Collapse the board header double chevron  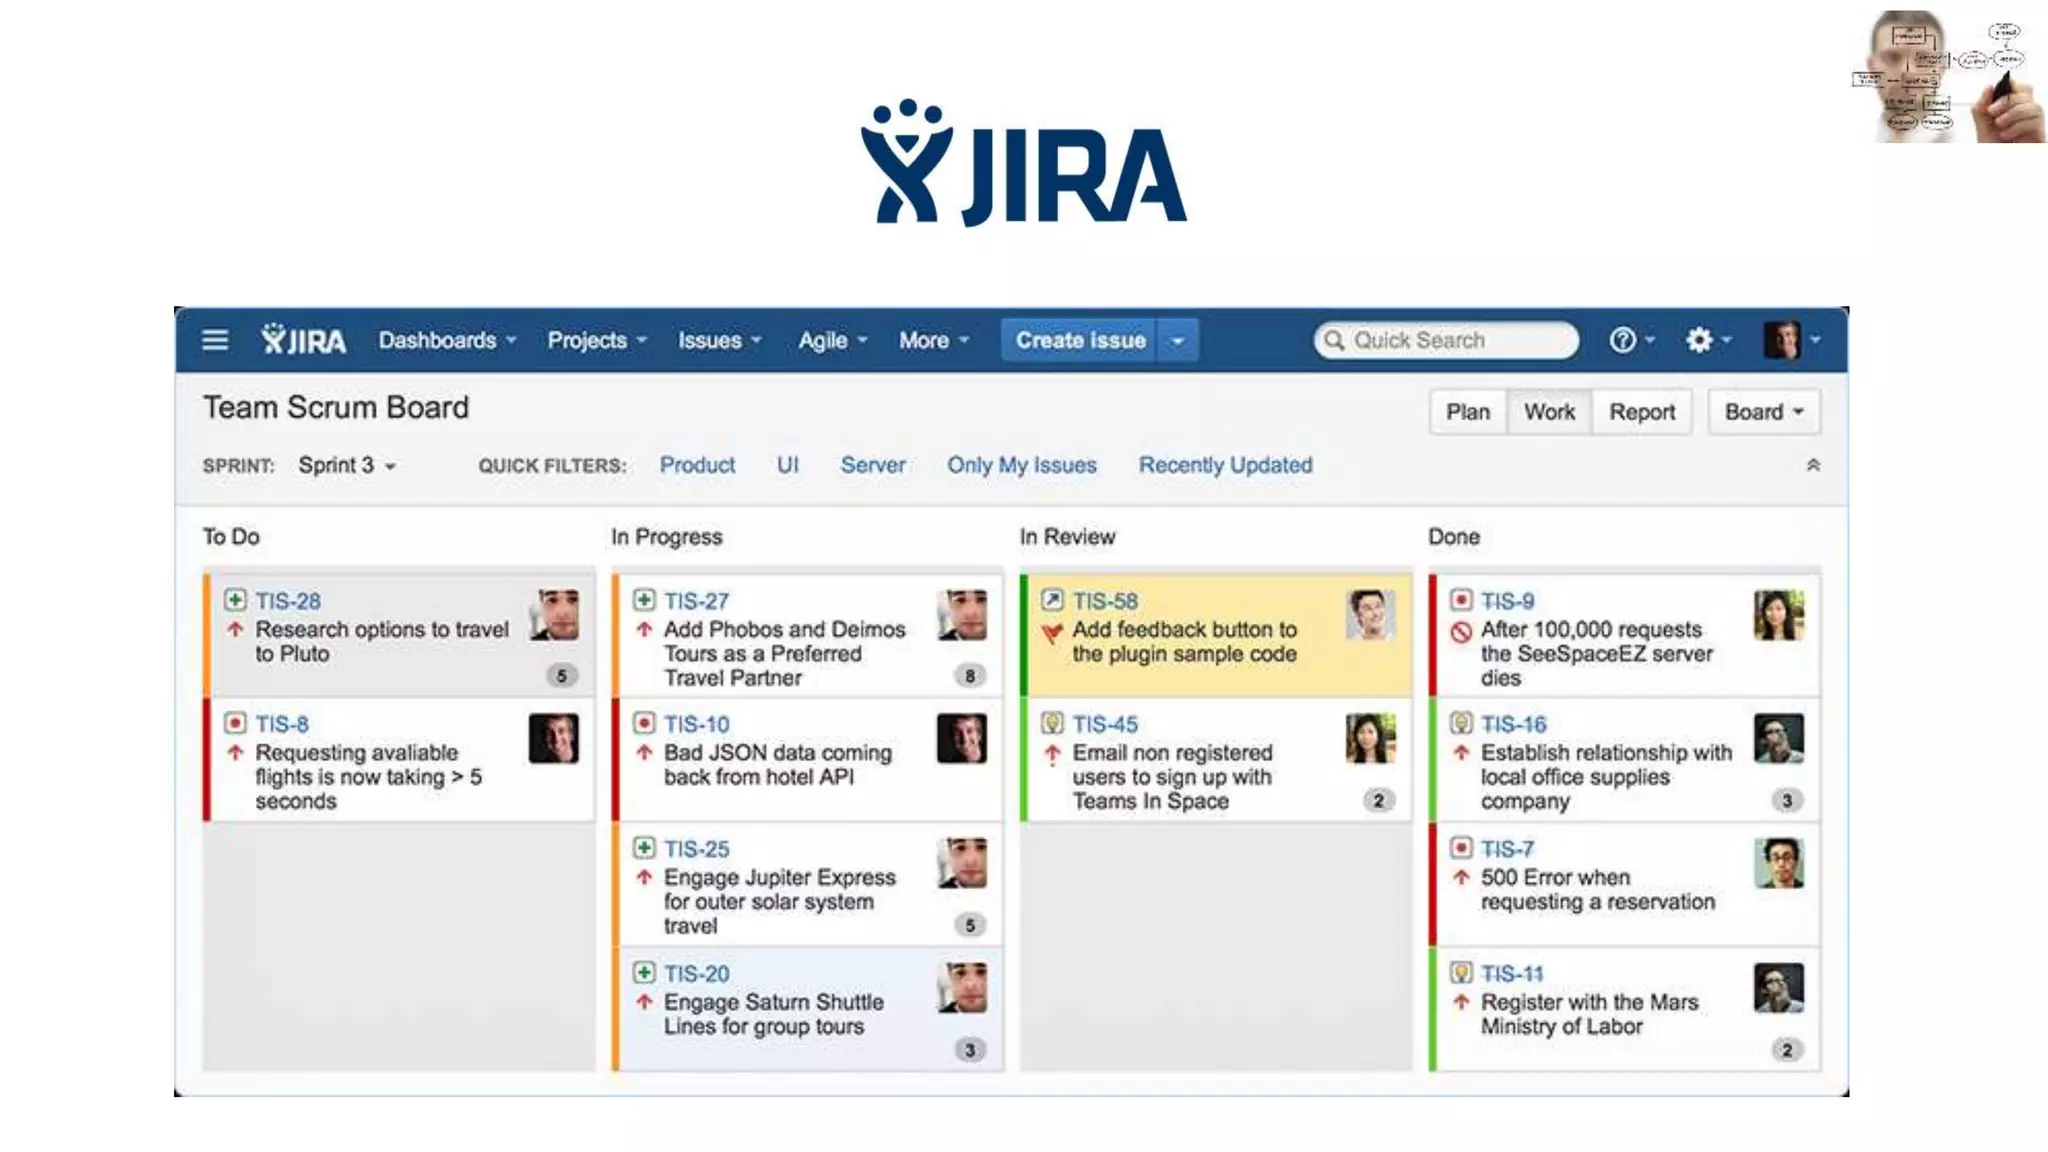(1813, 465)
